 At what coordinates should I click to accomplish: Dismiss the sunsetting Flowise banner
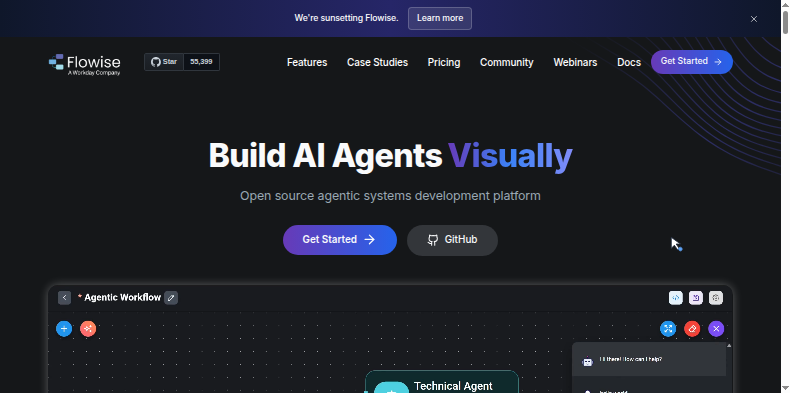point(754,19)
